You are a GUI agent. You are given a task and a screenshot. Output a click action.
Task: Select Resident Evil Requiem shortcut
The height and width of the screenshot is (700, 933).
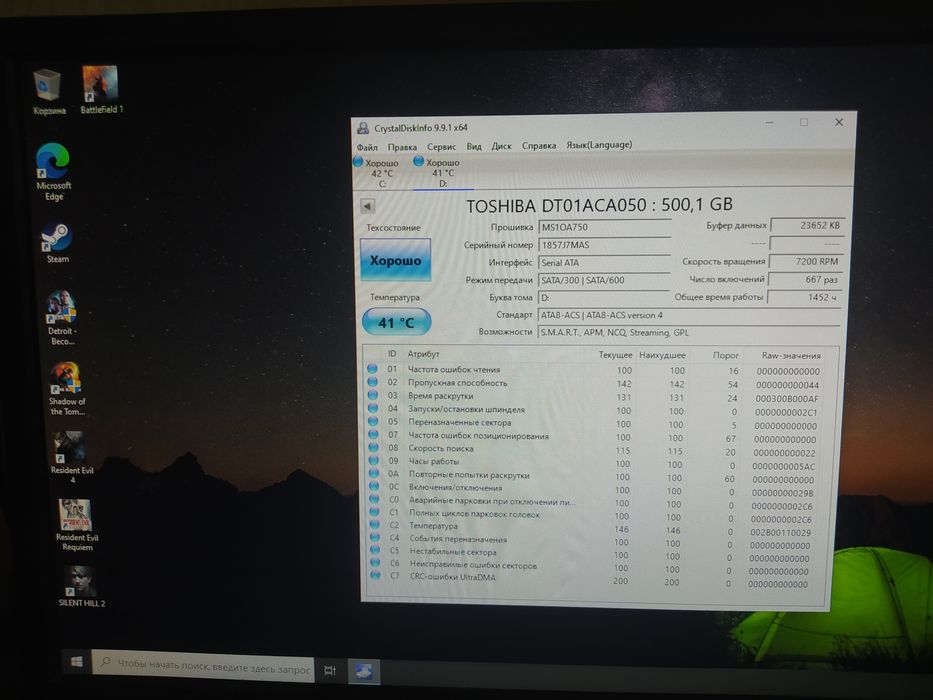pos(76,525)
